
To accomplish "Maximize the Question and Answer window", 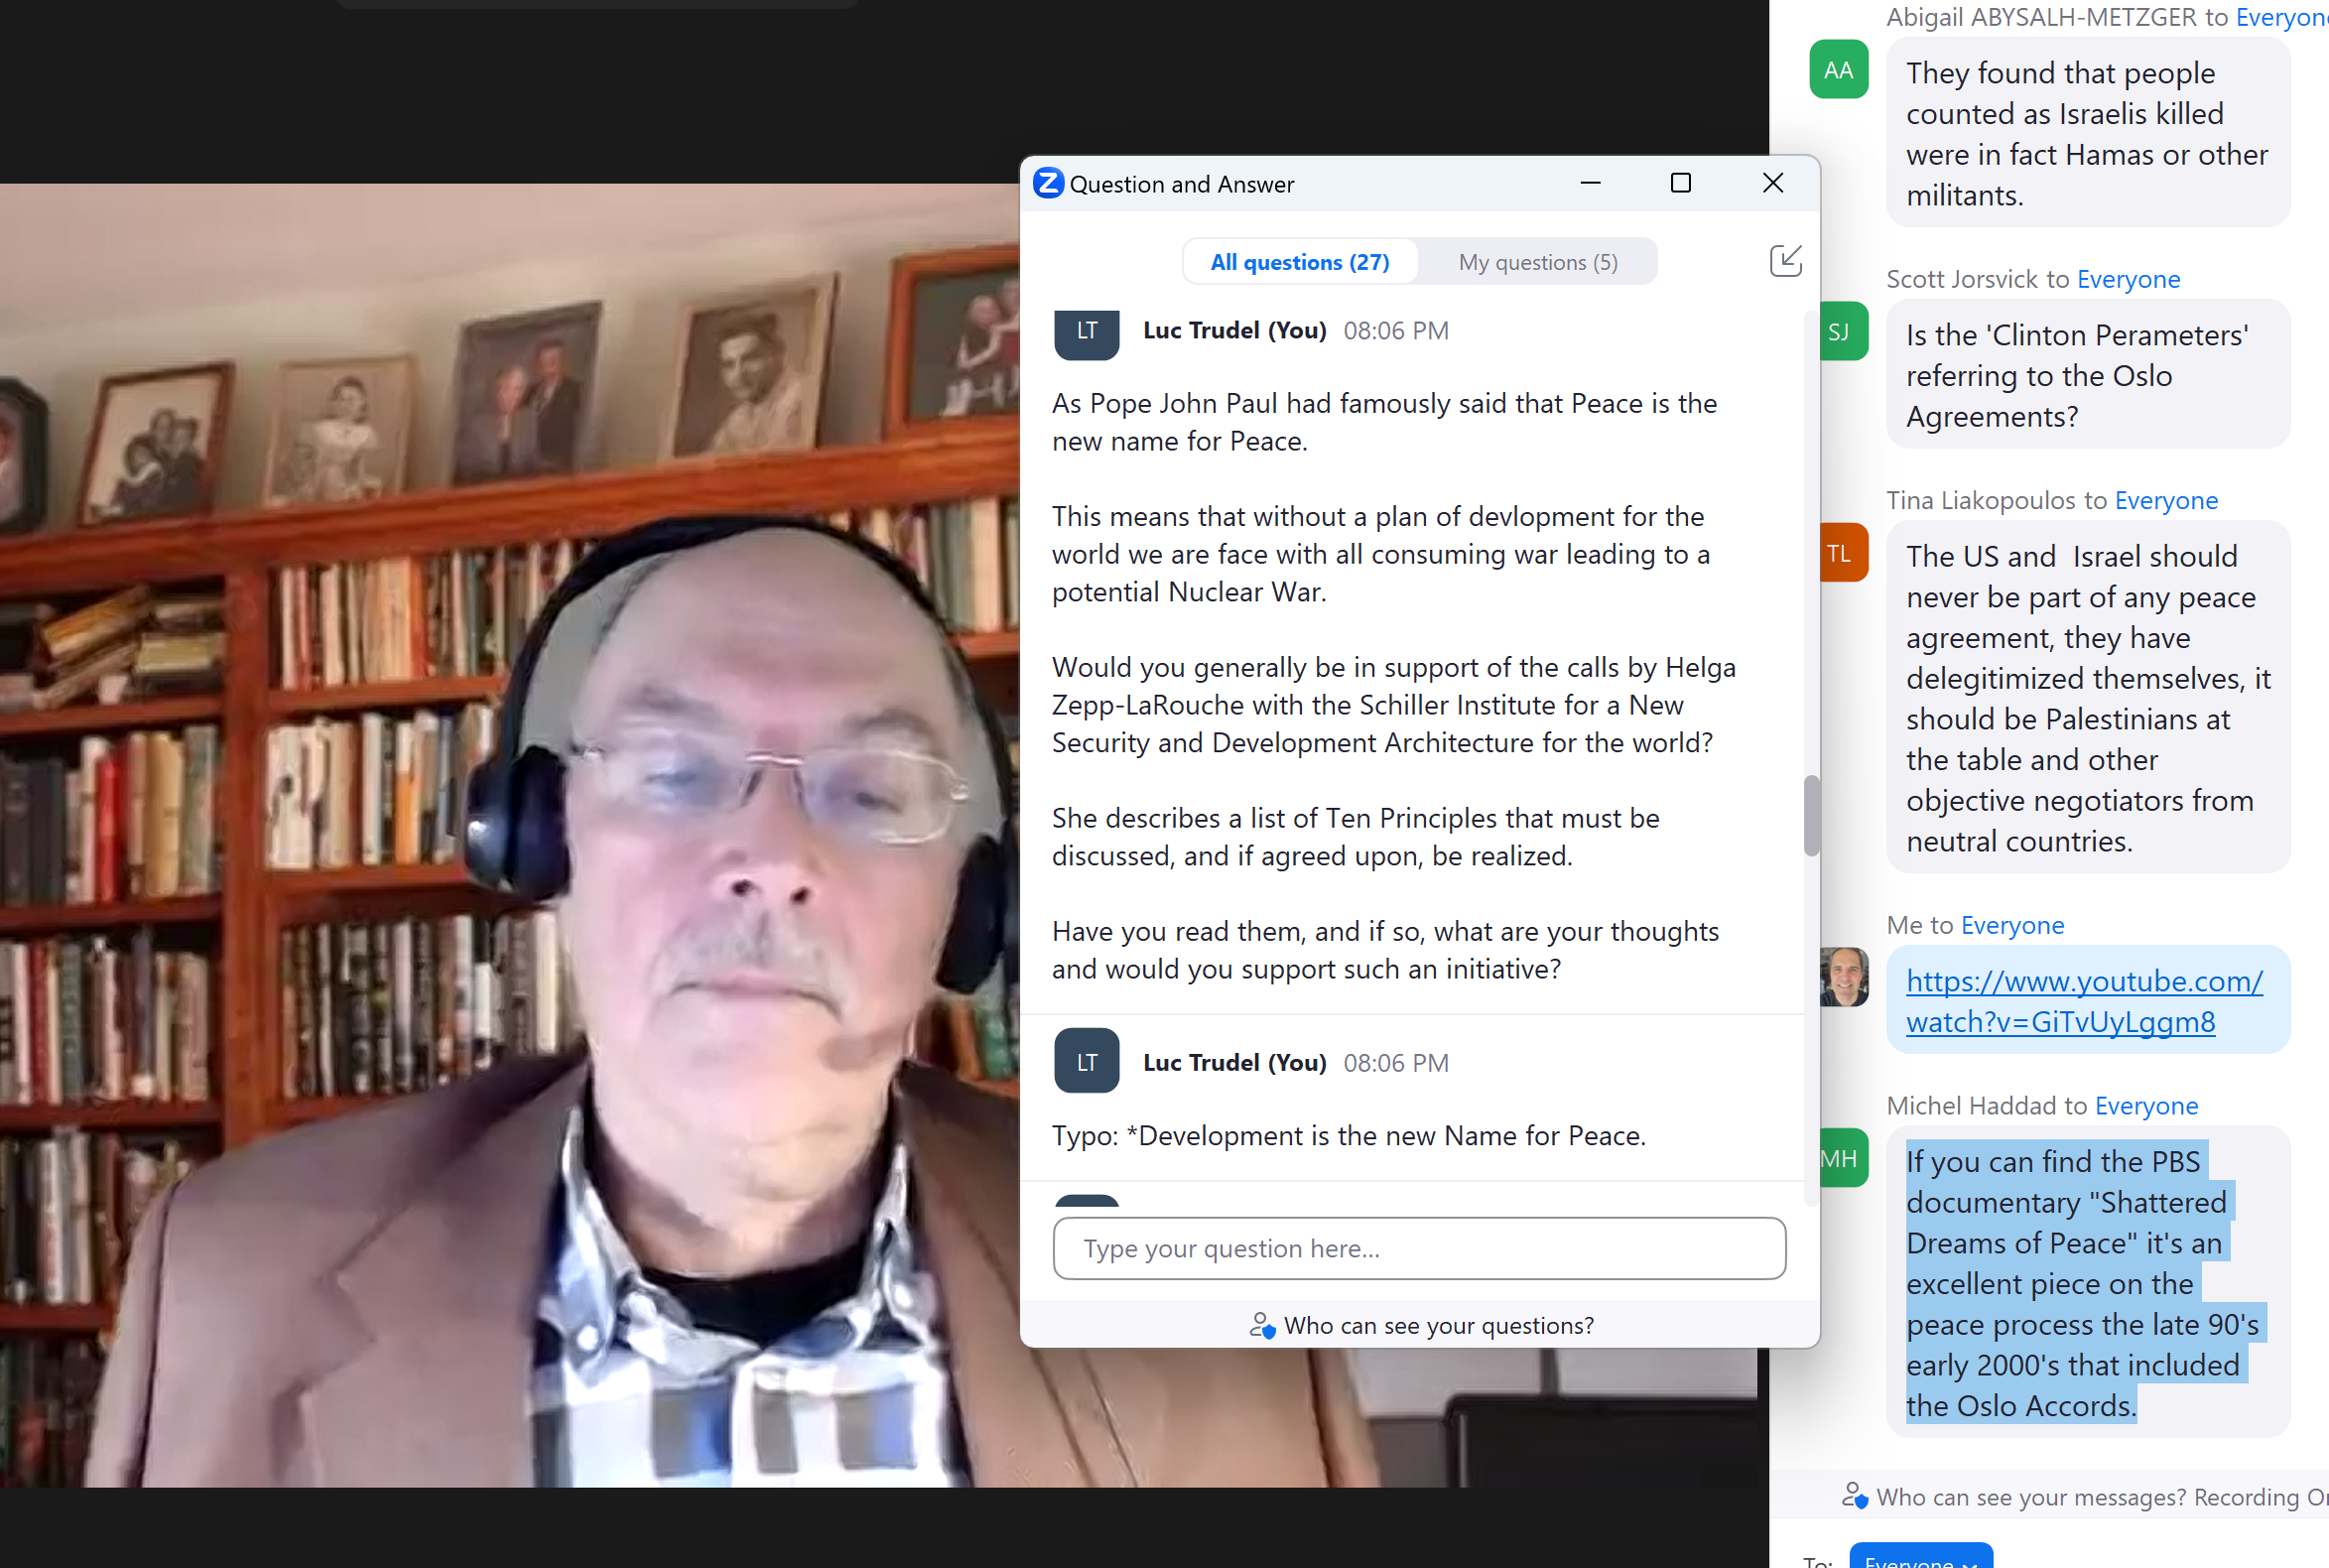I will click(1681, 183).
